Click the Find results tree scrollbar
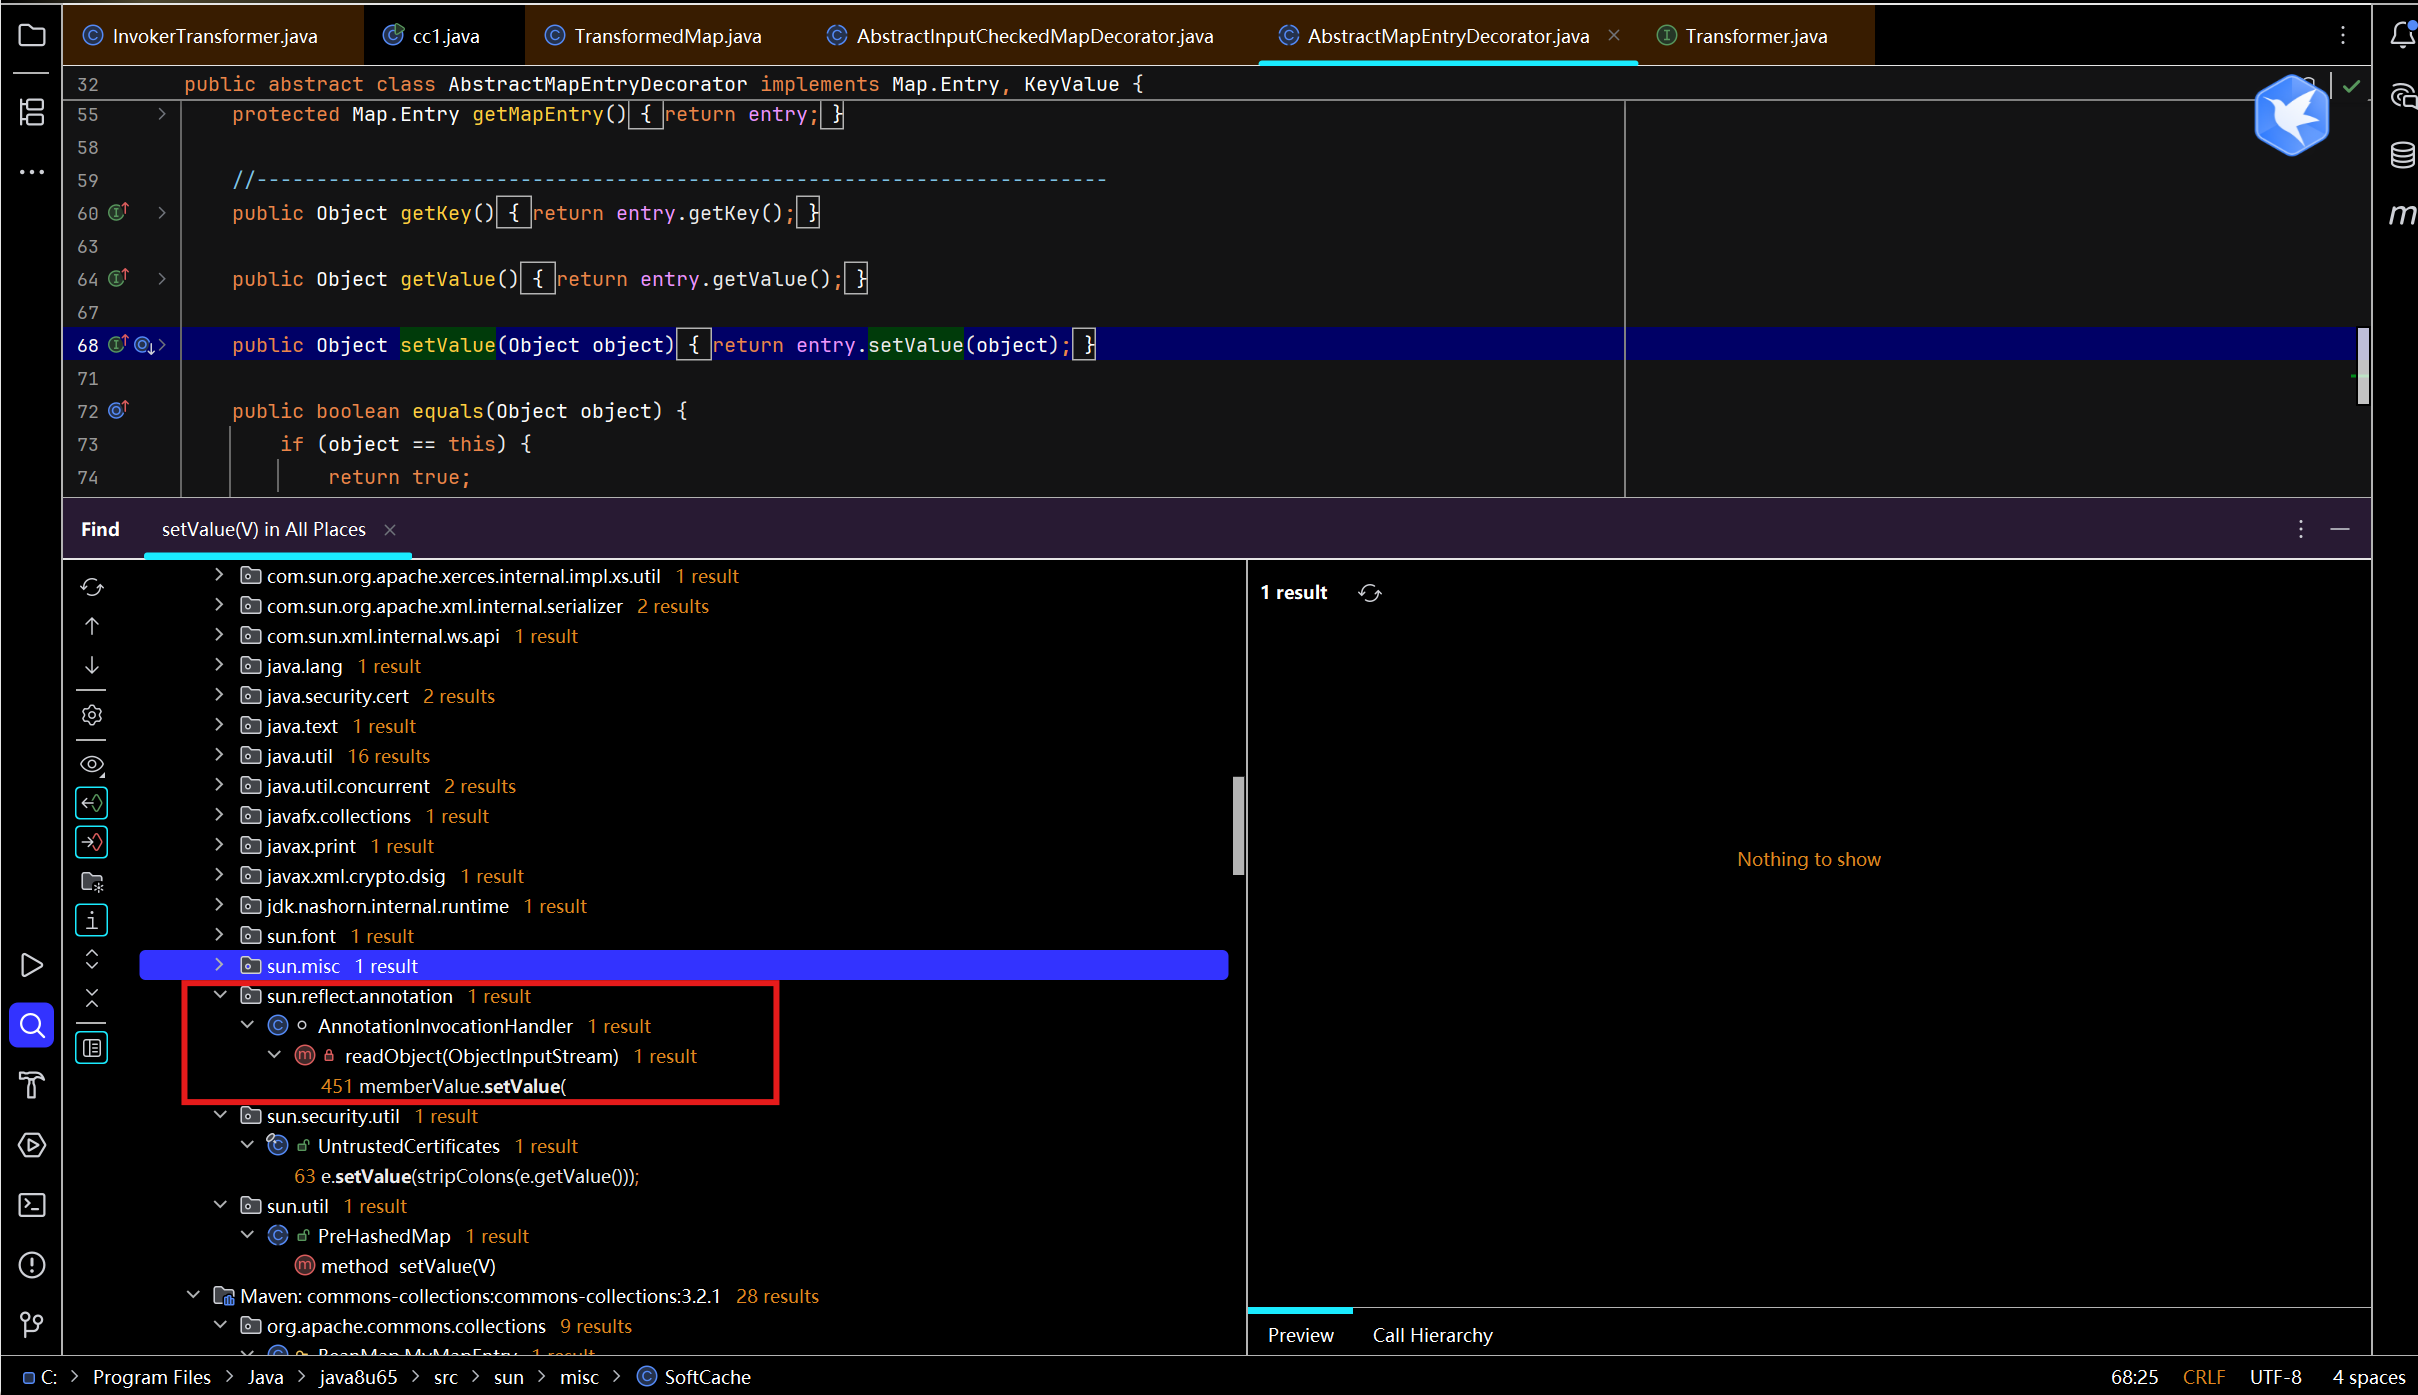 pos(1238,826)
